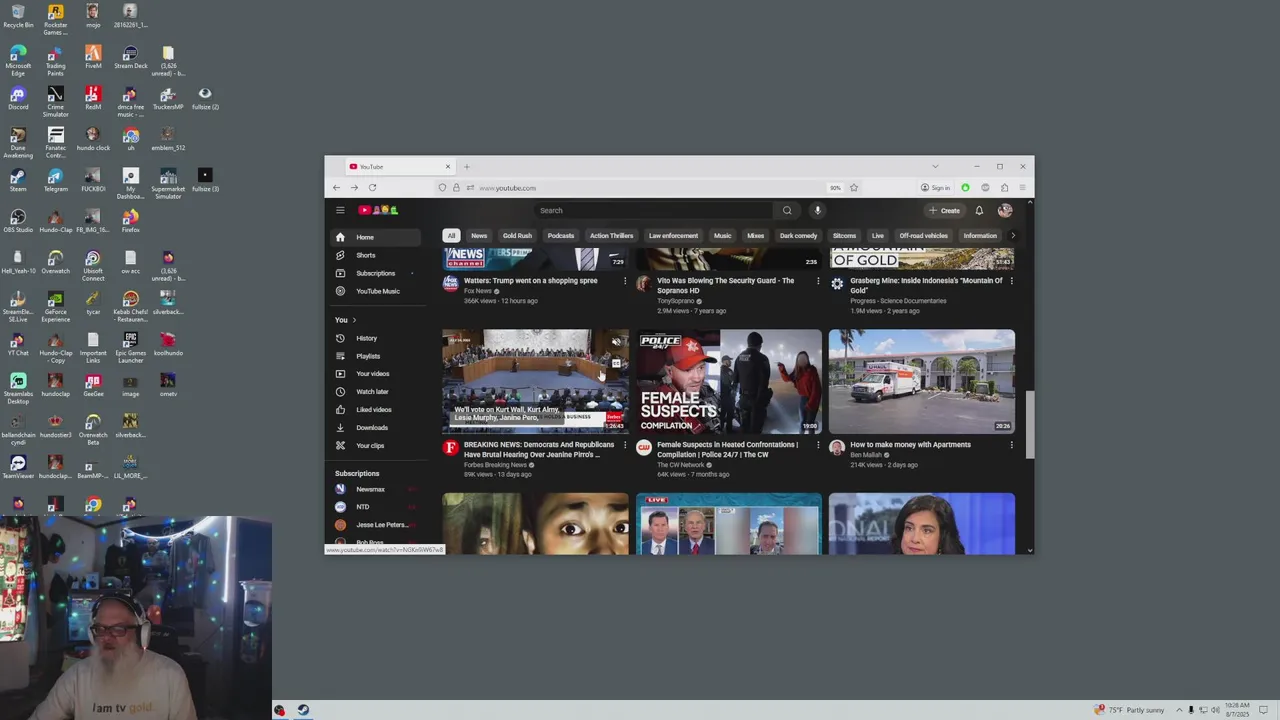Image resolution: width=1280 pixels, height=720 pixels.
Task: Select the Dark comedy chip
Action: [x=799, y=236]
